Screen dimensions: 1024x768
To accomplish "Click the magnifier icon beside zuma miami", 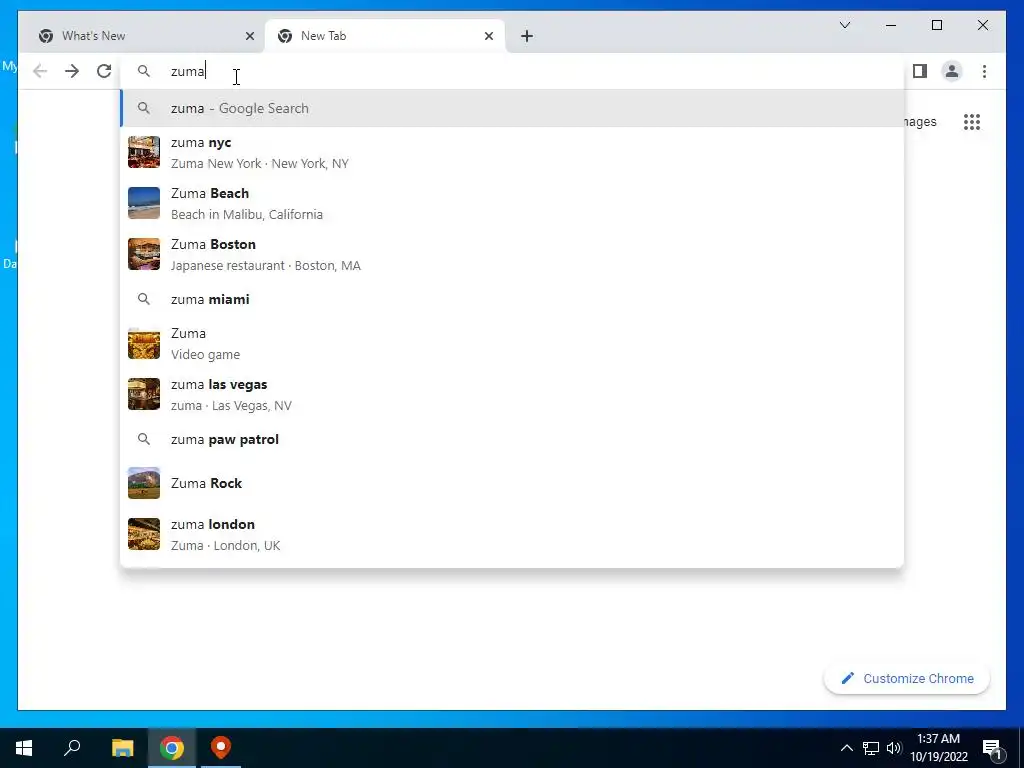I will 144,299.
